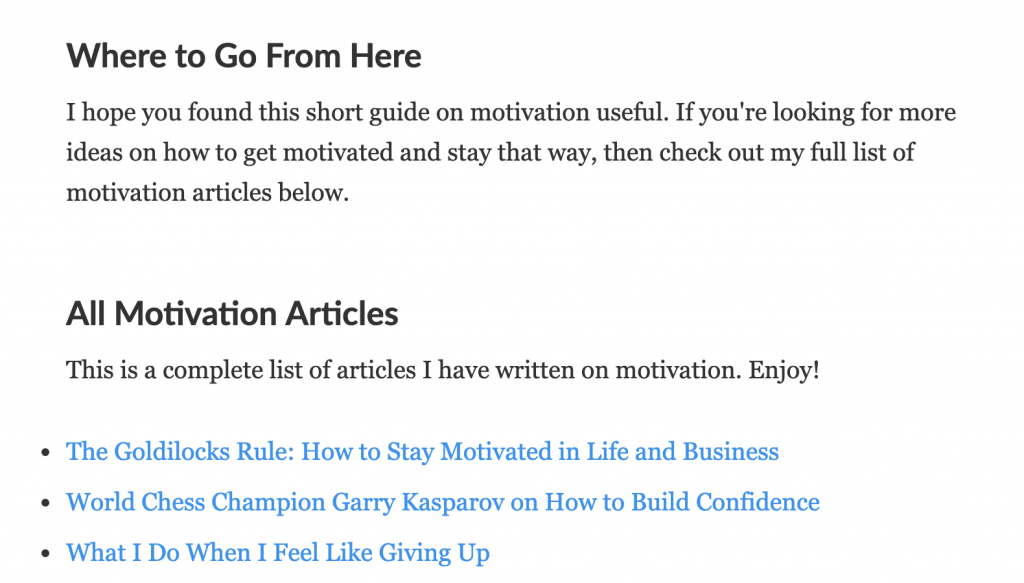Click the words 'World Chess Champion' in the link
Screen dimensions: 1024x583
point(196,502)
